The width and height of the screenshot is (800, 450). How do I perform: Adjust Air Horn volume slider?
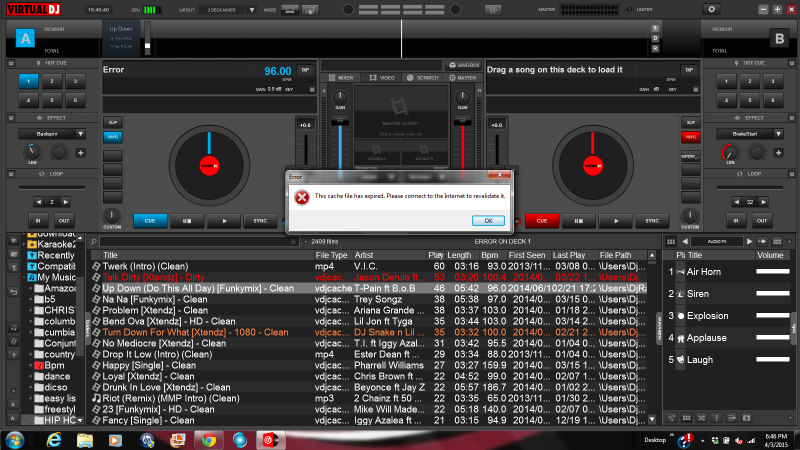click(772, 271)
